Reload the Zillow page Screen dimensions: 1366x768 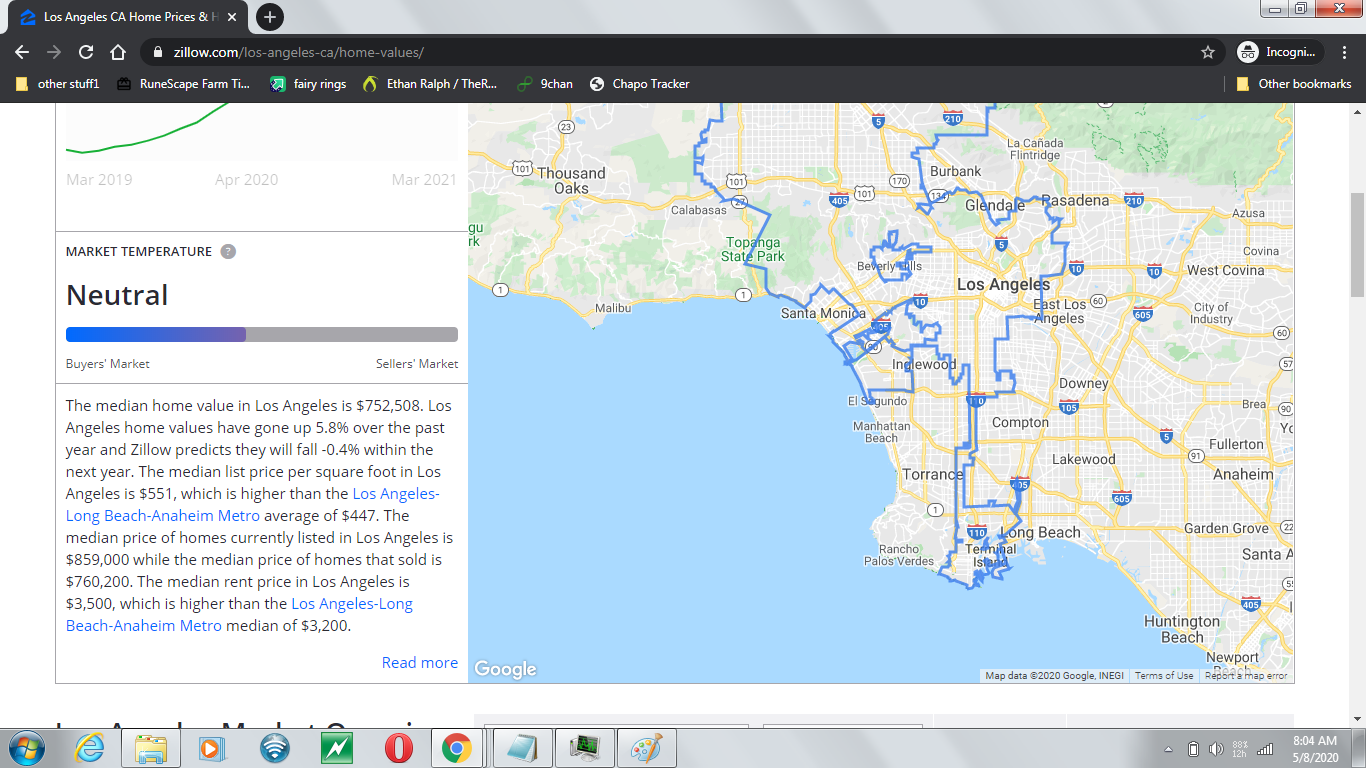click(86, 52)
